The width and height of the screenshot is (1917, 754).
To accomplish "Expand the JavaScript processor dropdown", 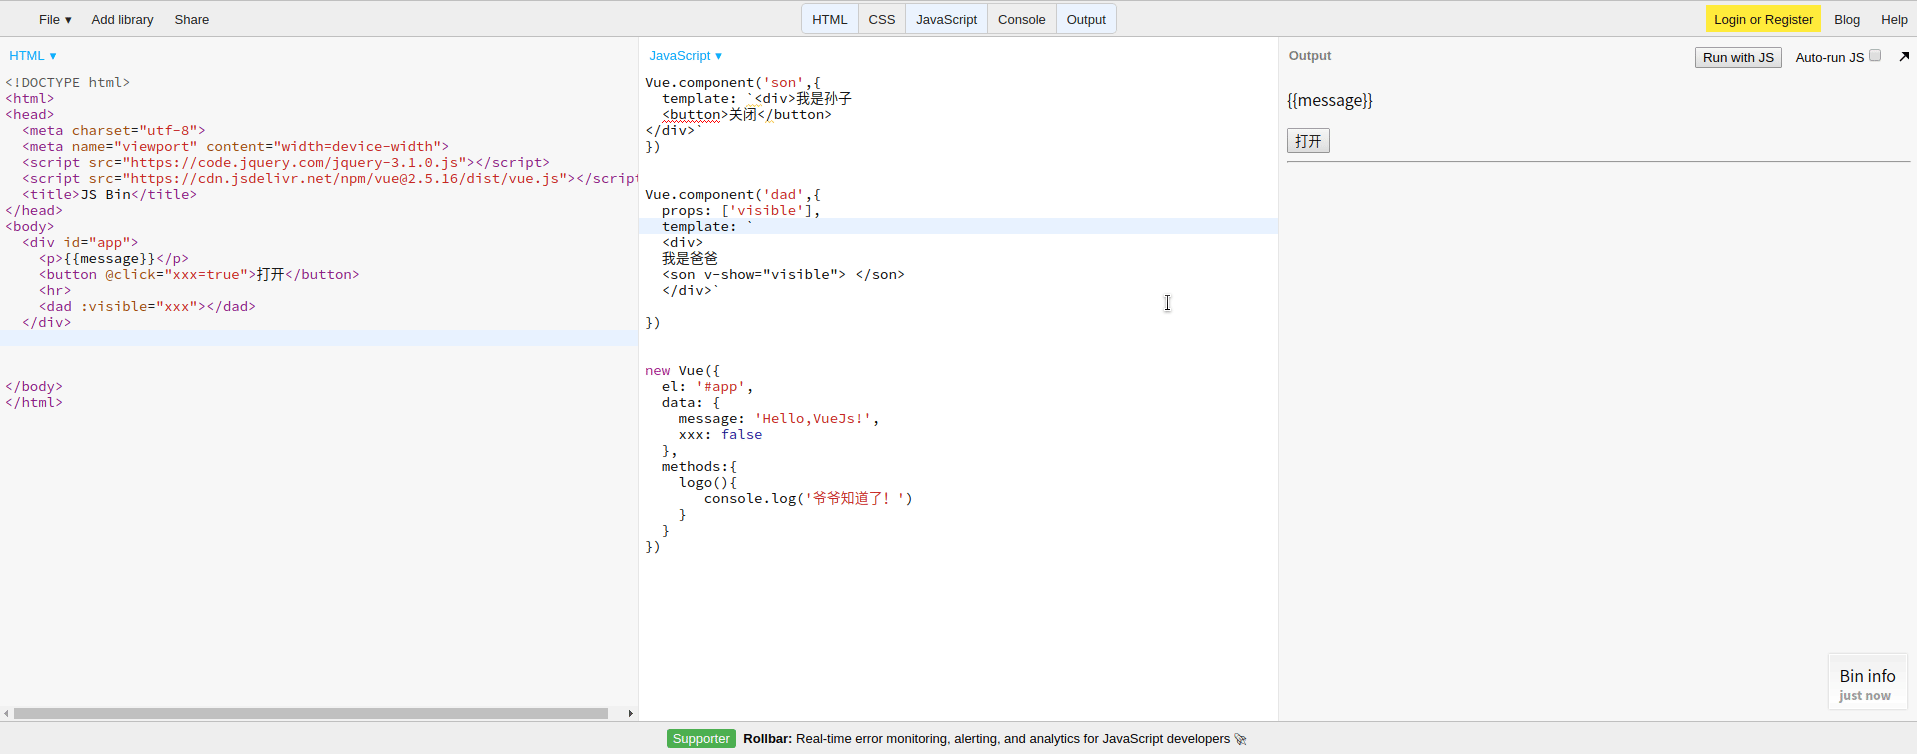I will click(x=685, y=56).
